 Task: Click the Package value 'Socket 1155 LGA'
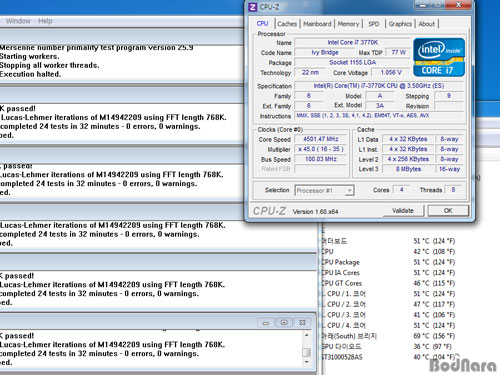coord(352,62)
